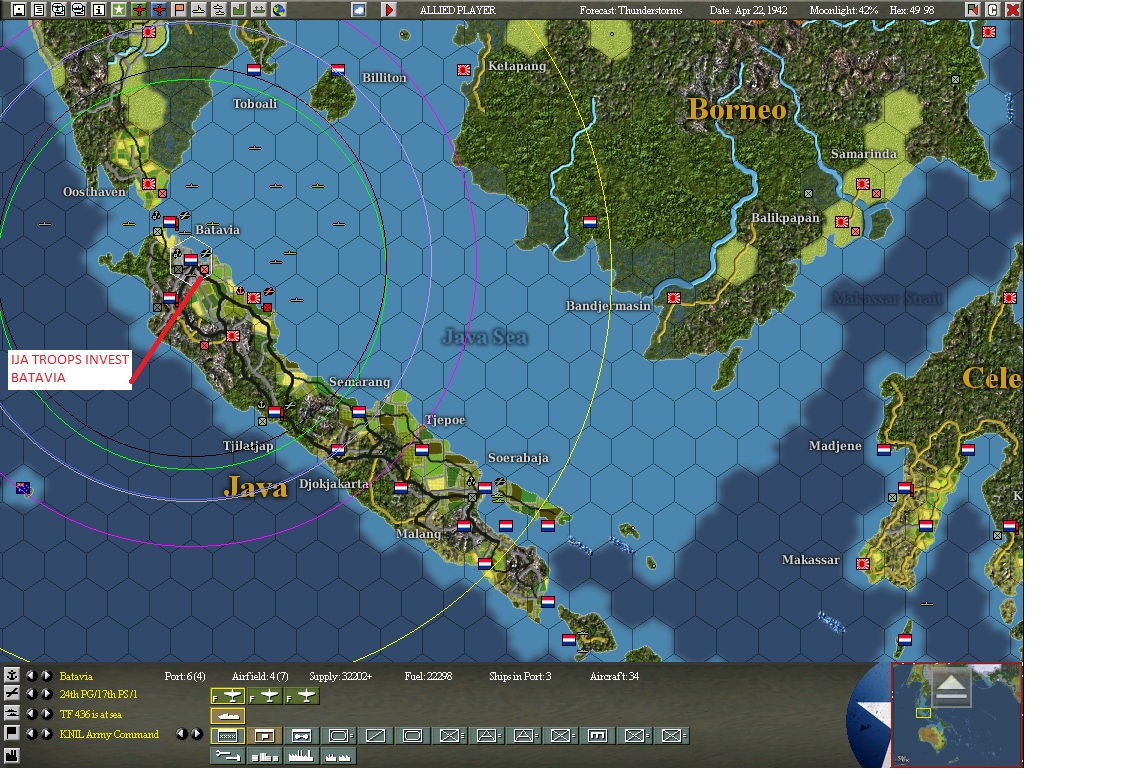Image resolution: width=1137 pixels, height=774 pixels.
Task: Select the Batavia base hex on map
Action: click(x=191, y=260)
